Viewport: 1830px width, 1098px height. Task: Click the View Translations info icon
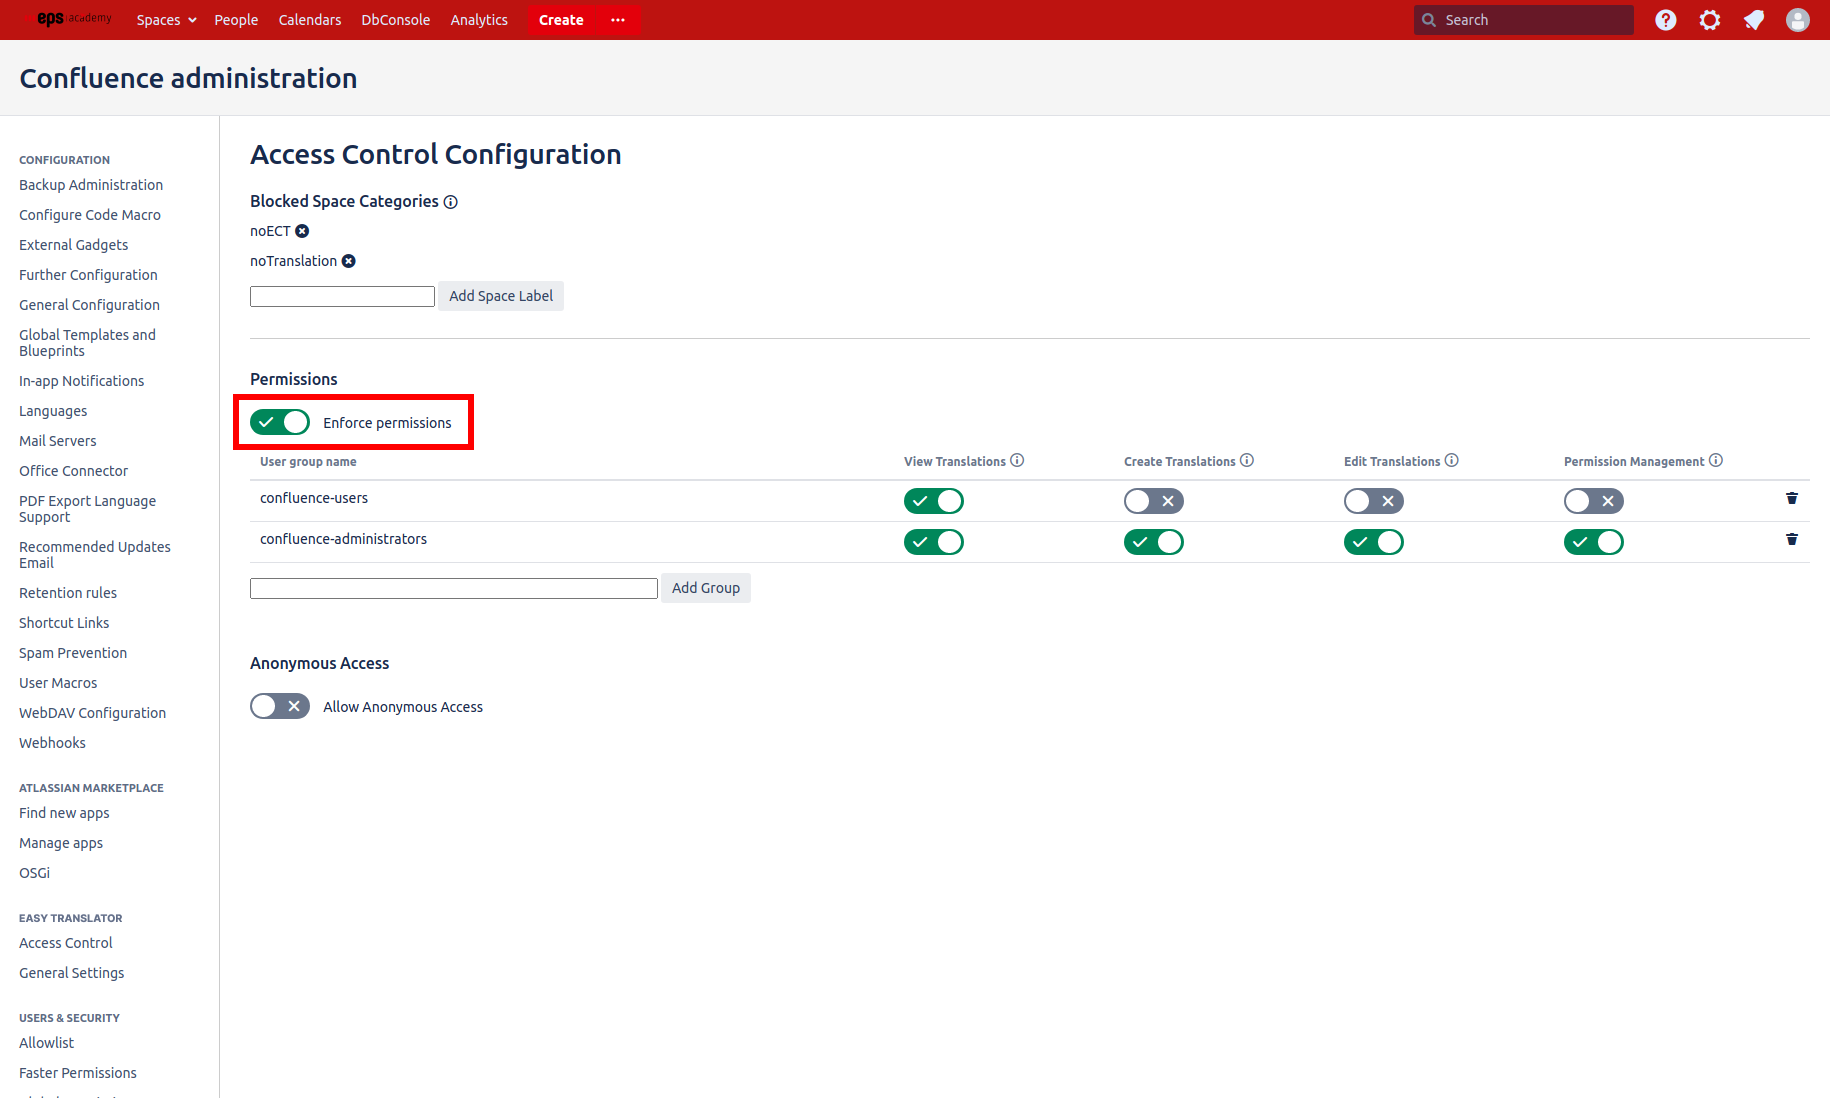pyautogui.click(x=1018, y=460)
